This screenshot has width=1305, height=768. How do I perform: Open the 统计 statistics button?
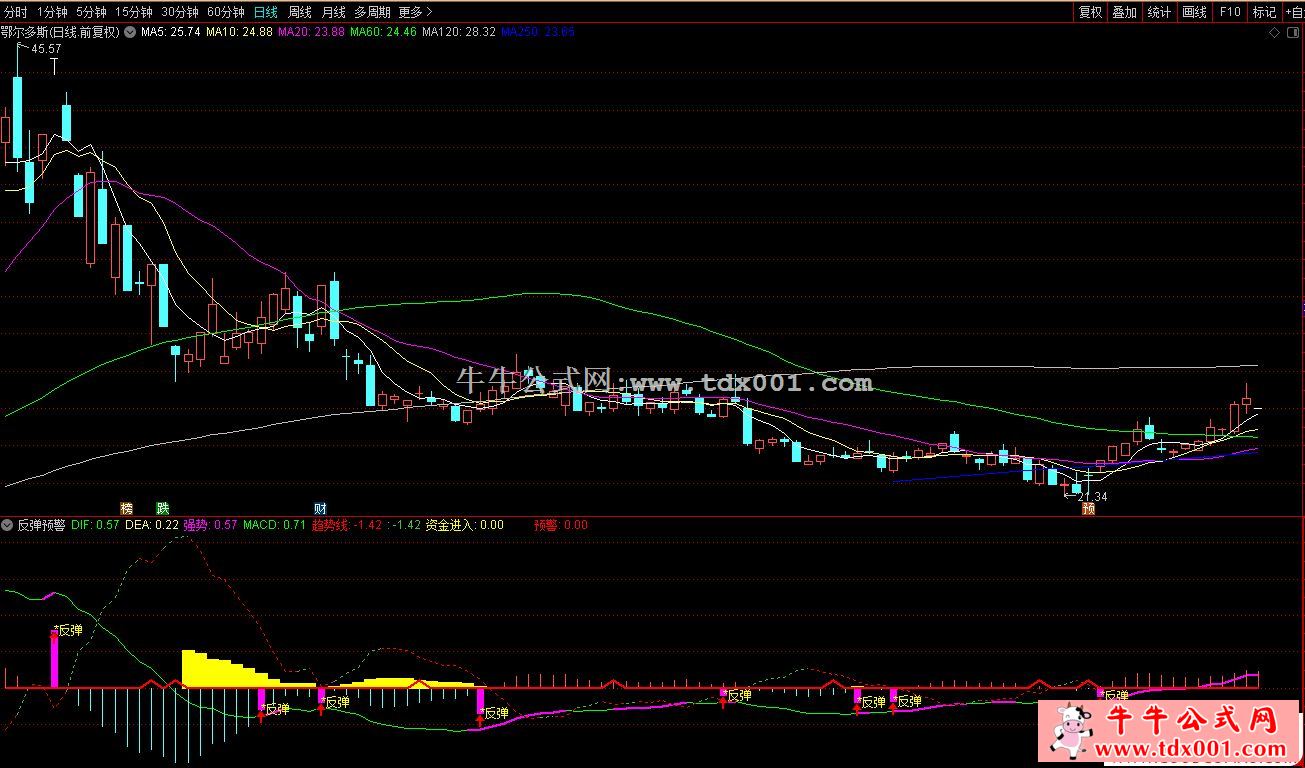click(1160, 12)
